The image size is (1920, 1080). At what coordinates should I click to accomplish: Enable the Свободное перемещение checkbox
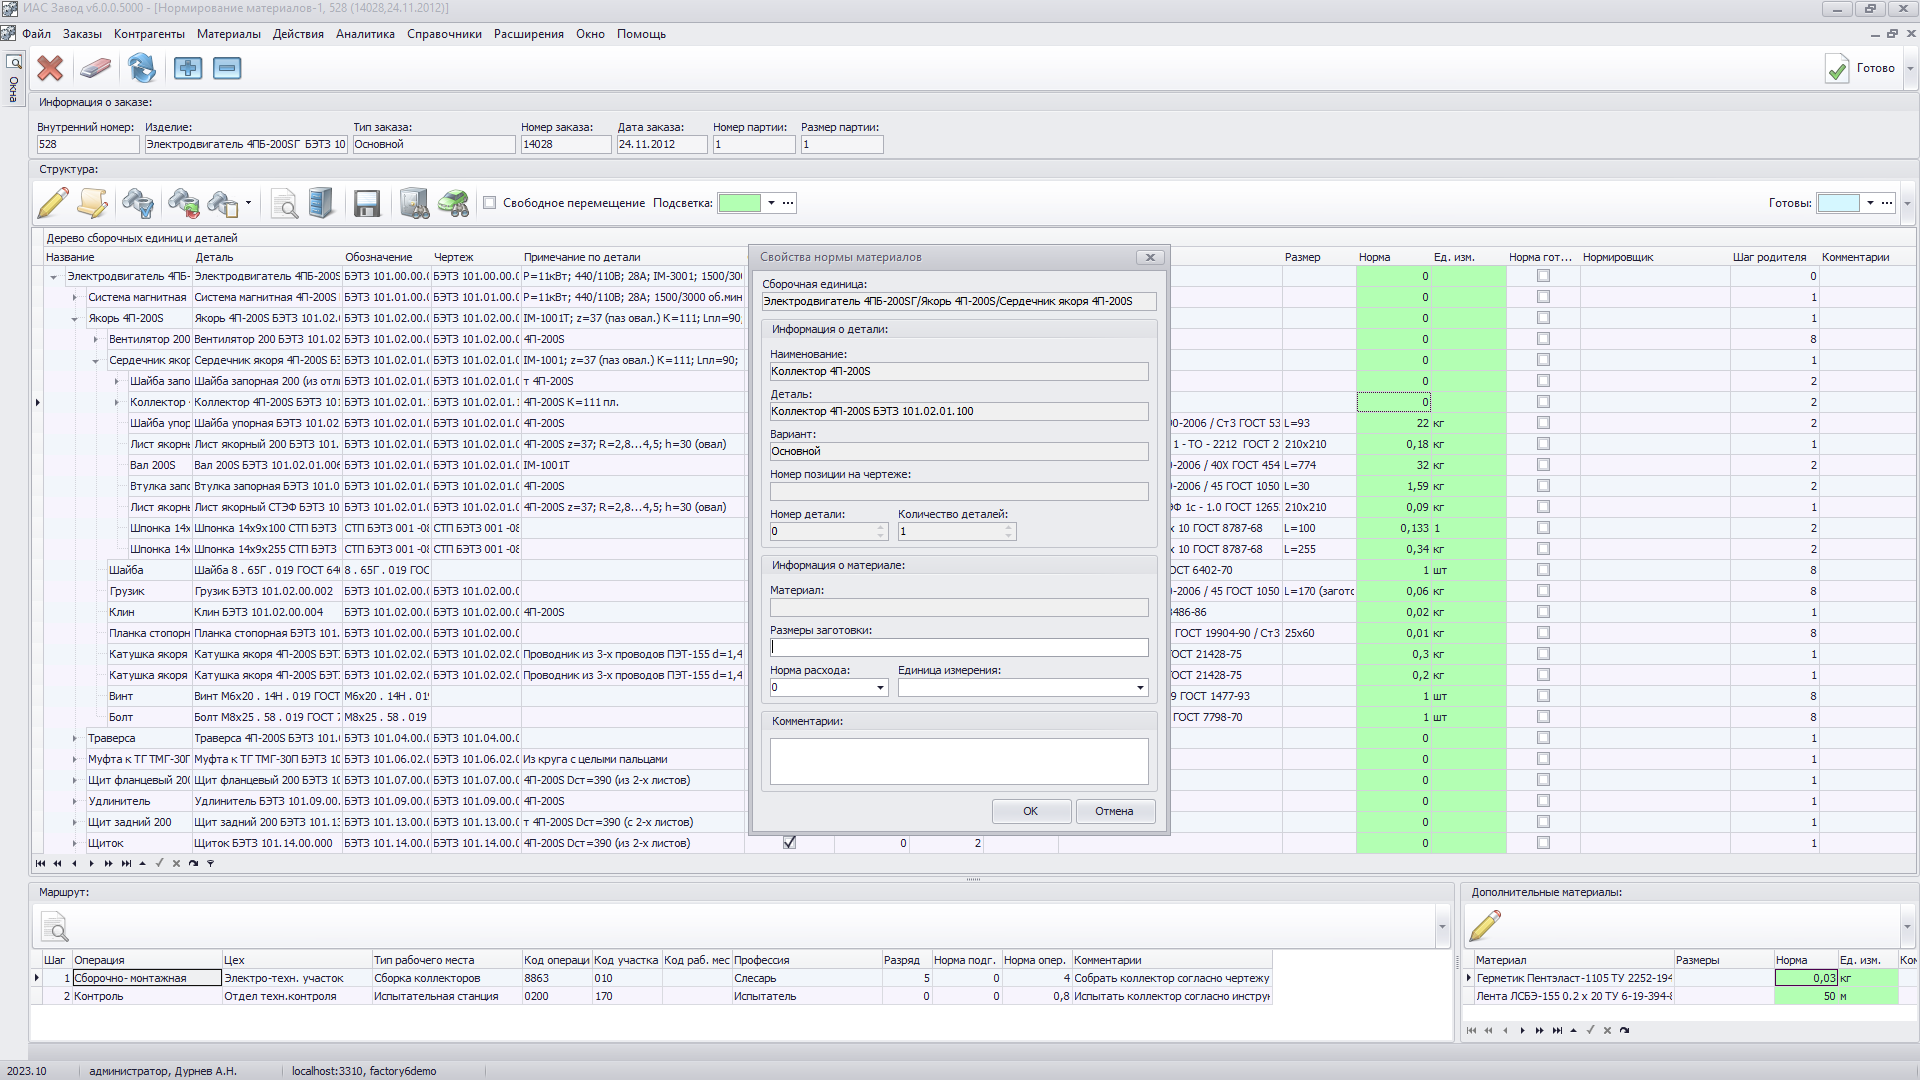coord(490,203)
